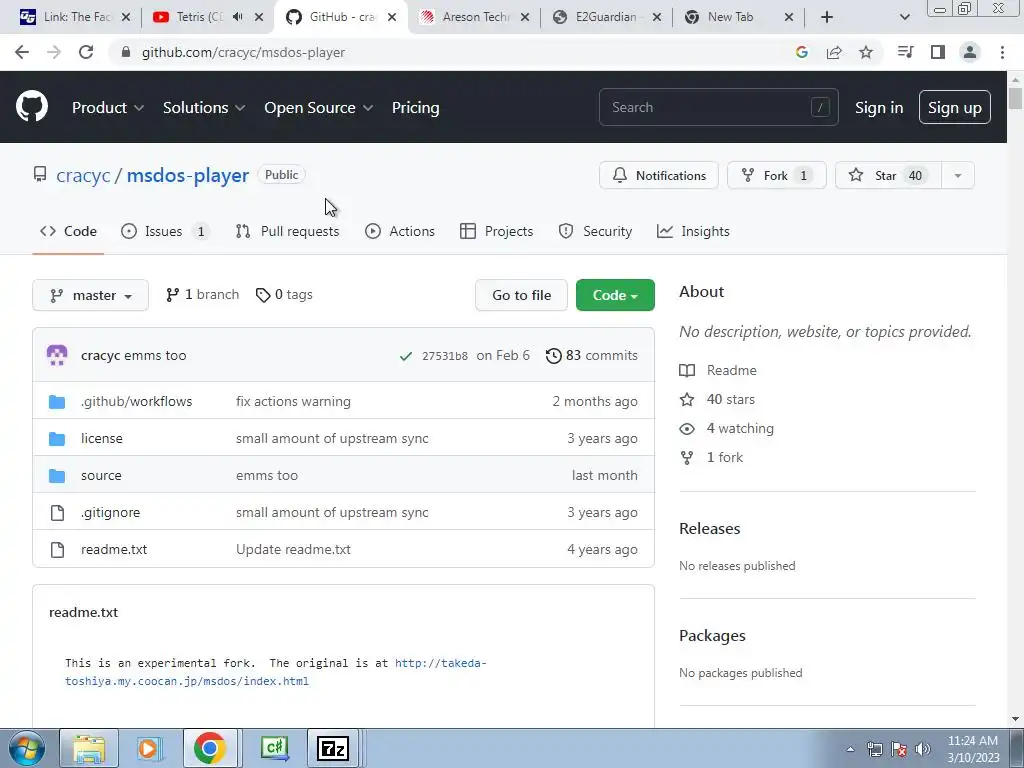Open the Projects tab
The image size is (1024, 768).
tap(496, 231)
